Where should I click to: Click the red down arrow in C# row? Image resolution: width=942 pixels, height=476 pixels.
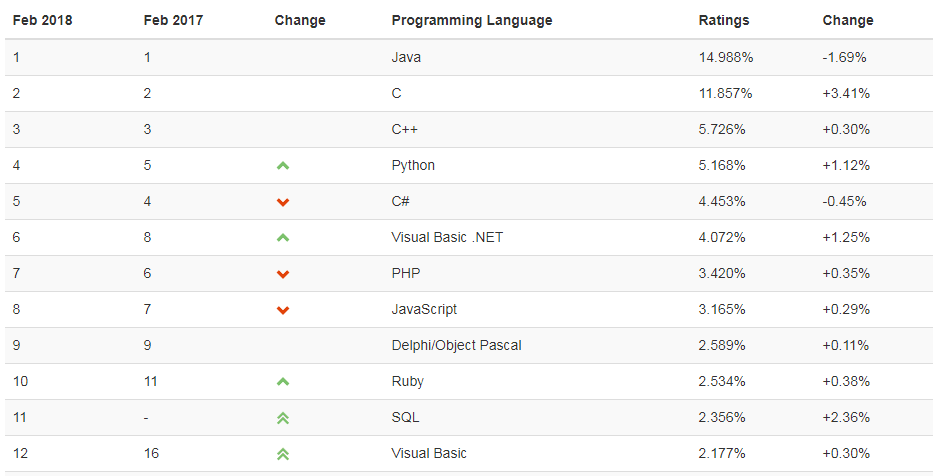tap(283, 202)
